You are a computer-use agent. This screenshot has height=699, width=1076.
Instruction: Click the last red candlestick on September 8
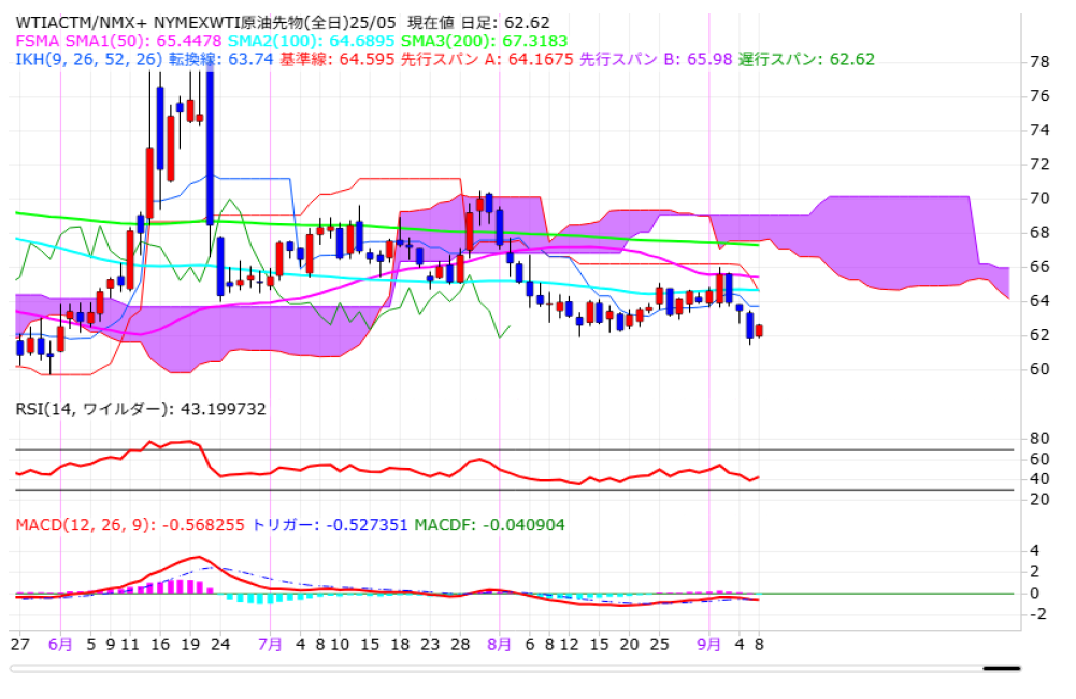[759, 331]
